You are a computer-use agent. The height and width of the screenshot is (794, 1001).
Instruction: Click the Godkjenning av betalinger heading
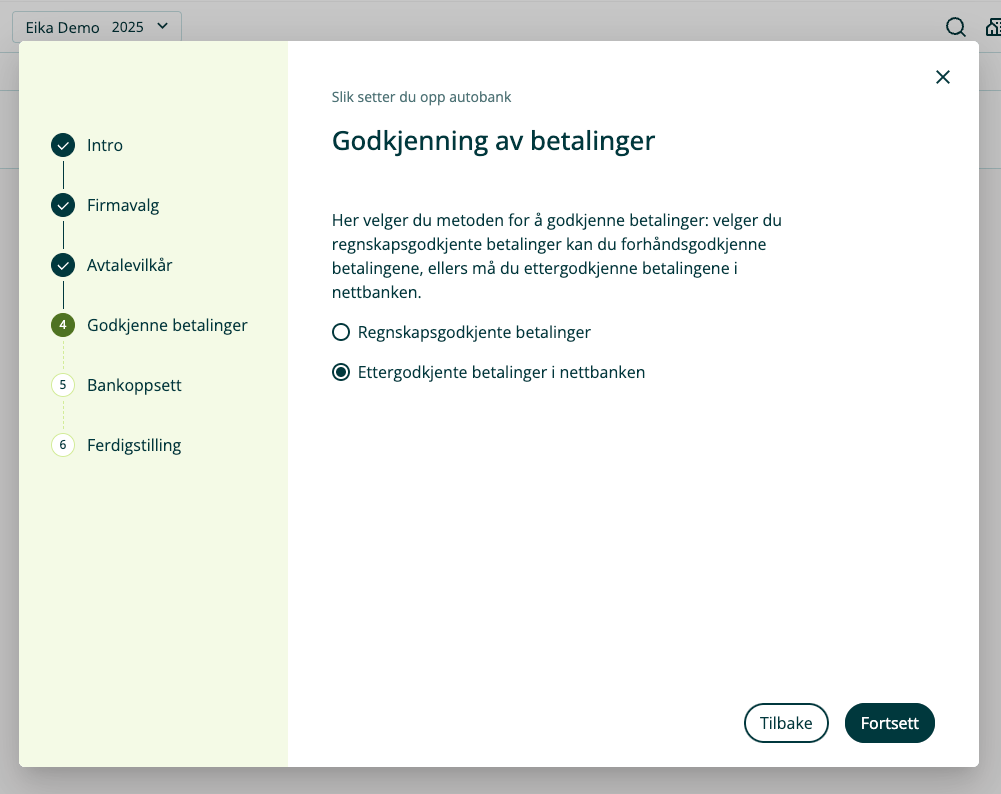point(493,140)
